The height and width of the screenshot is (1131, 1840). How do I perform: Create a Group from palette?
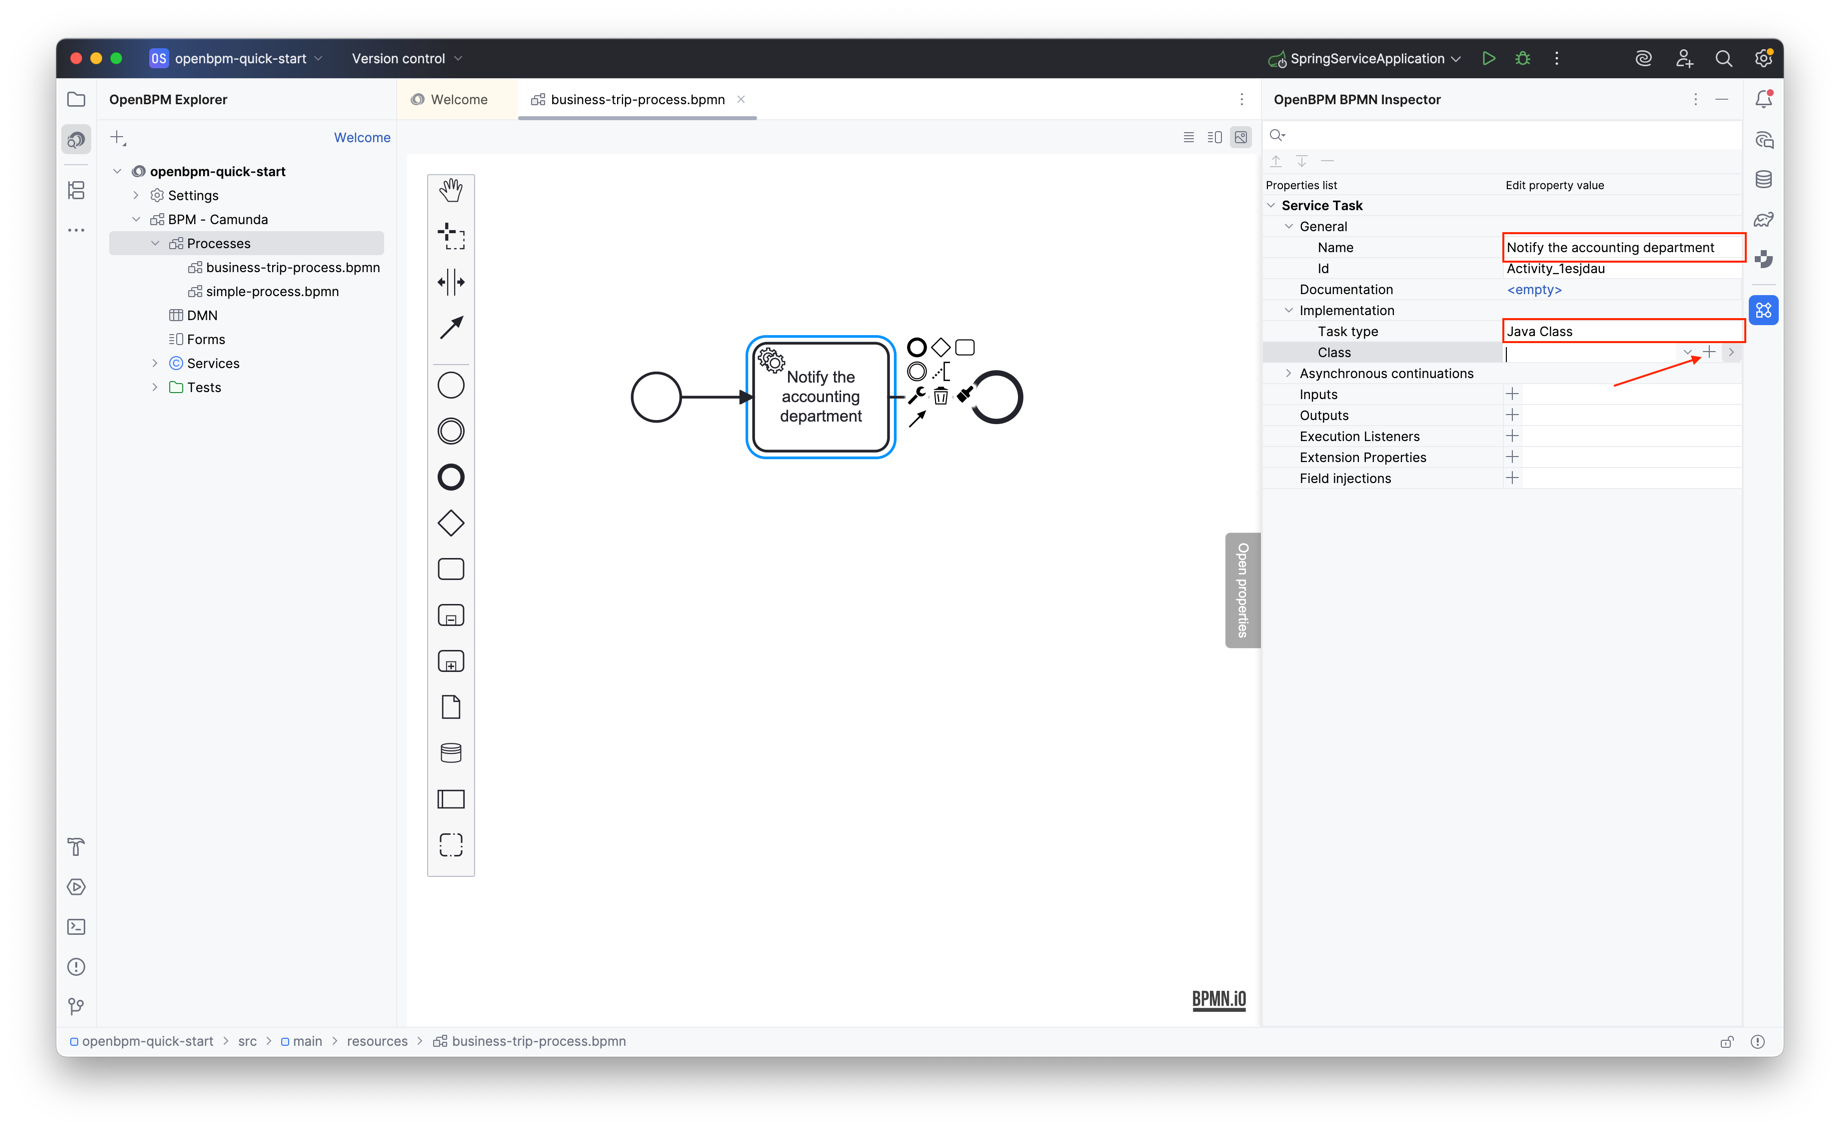(451, 845)
